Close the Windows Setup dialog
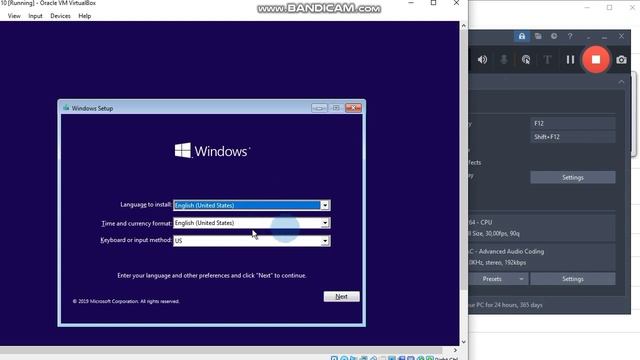The image size is (640, 360). 353,108
